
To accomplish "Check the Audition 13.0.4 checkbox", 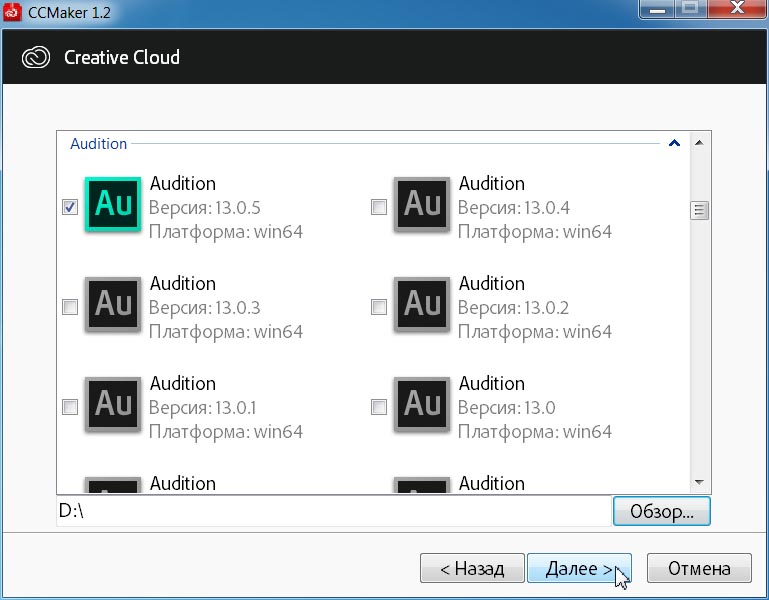I will pyautogui.click(x=379, y=207).
